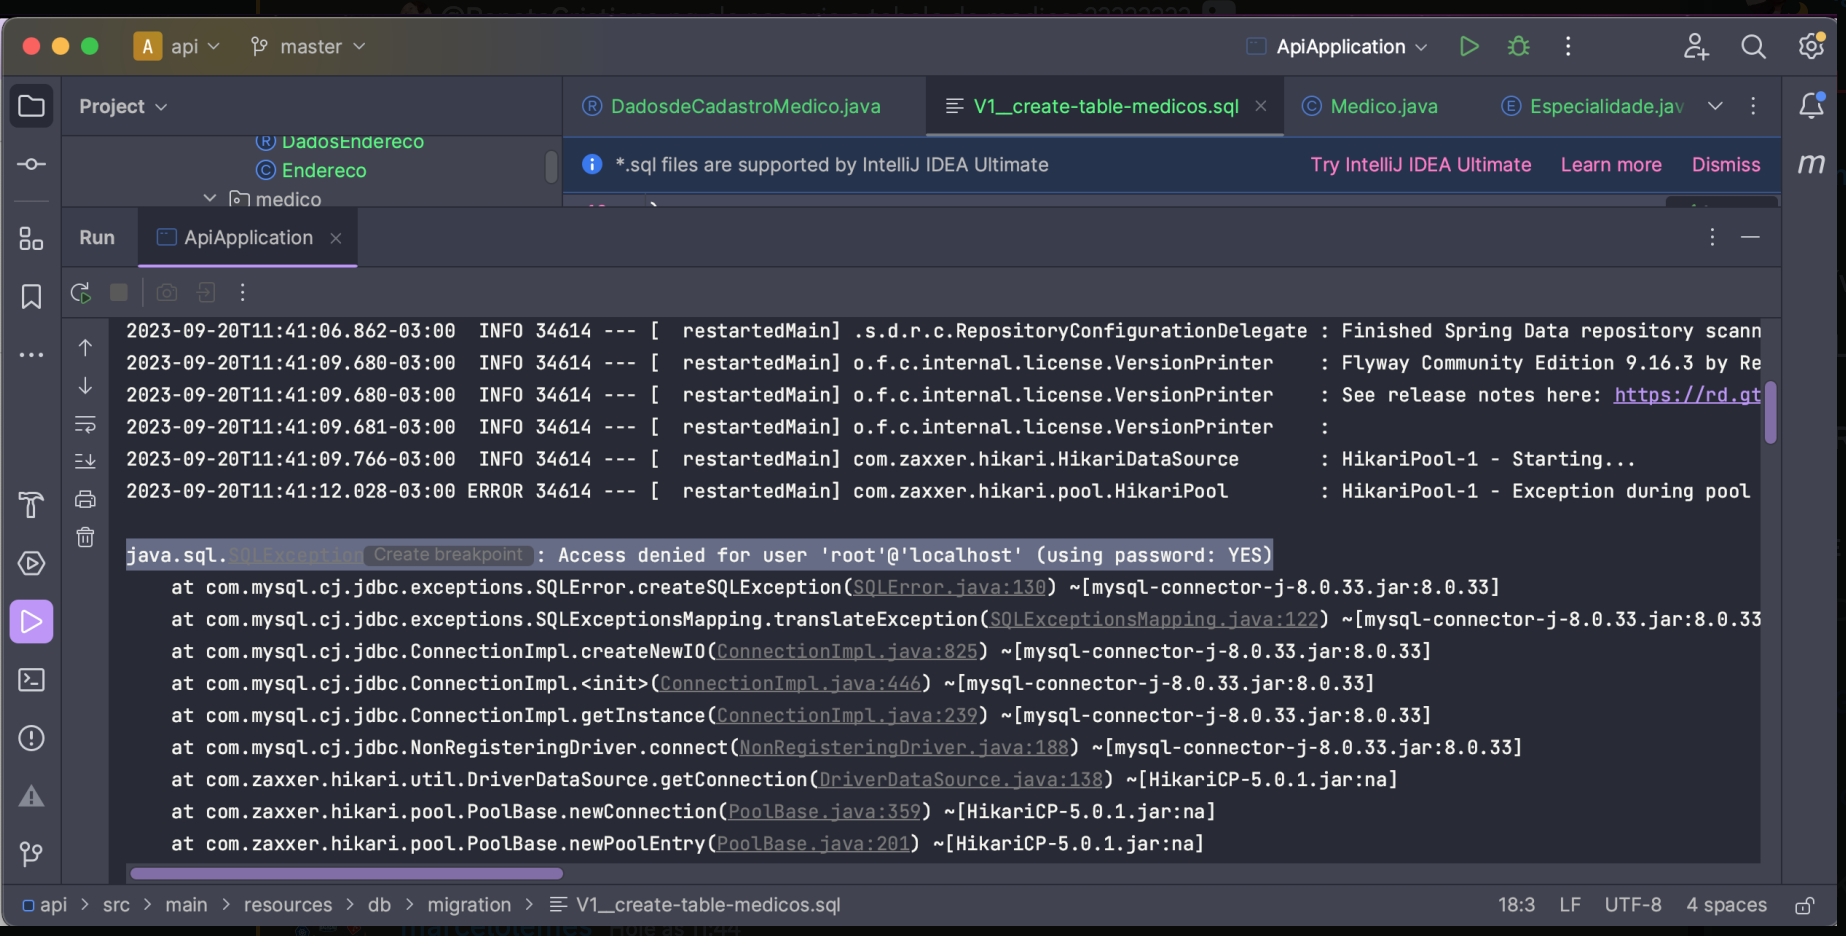
Task: Click the console vertical scrollbar
Action: click(x=1770, y=412)
